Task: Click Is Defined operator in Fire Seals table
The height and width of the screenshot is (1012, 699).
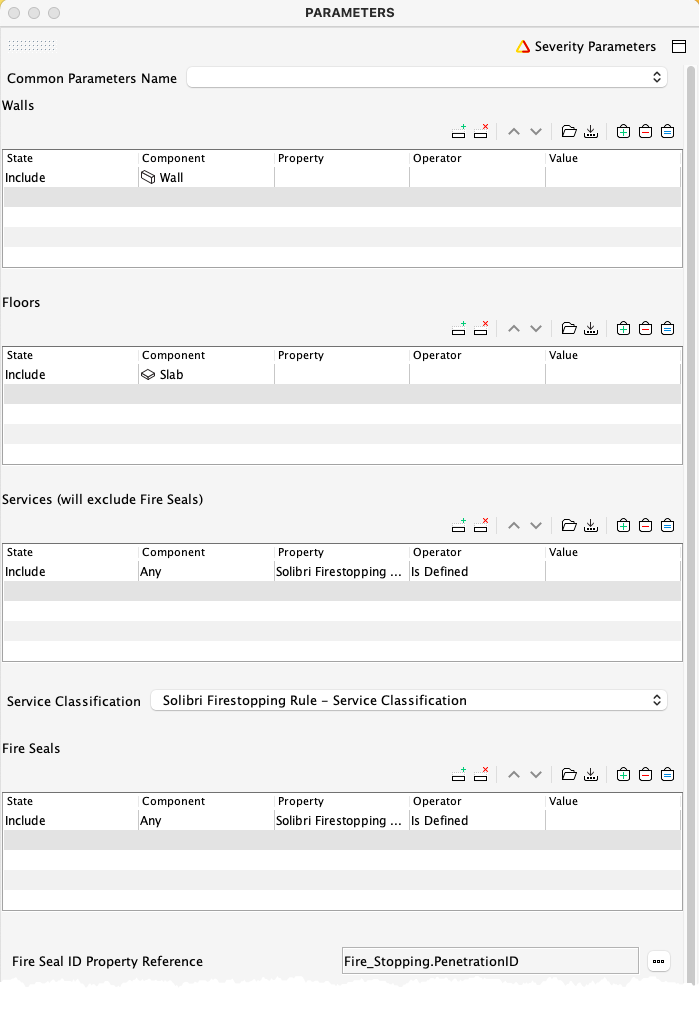Action: [x=477, y=820]
